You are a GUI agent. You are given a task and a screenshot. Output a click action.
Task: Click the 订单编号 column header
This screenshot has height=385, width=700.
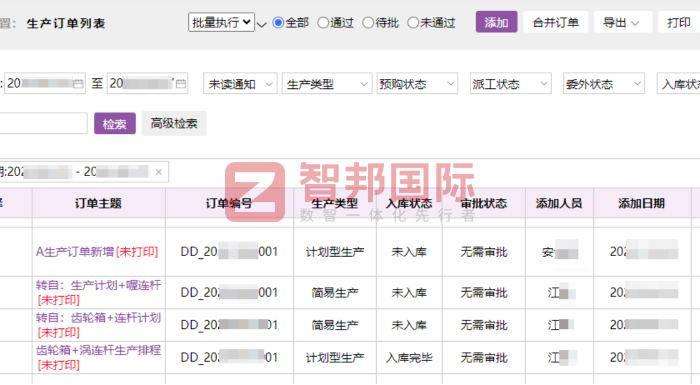click(x=229, y=203)
